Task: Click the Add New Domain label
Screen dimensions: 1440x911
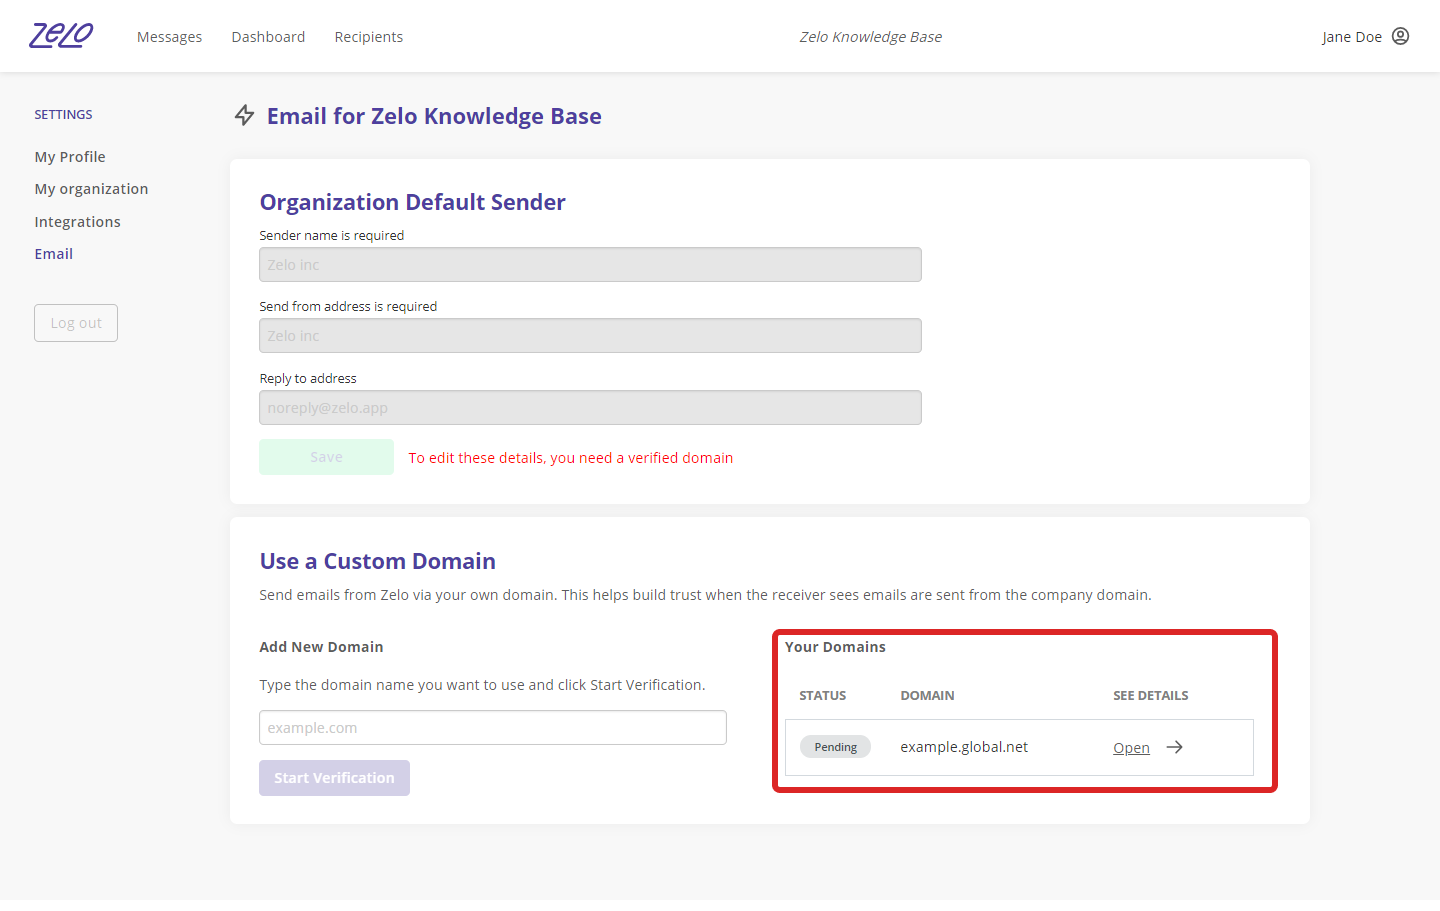Action: click(321, 647)
